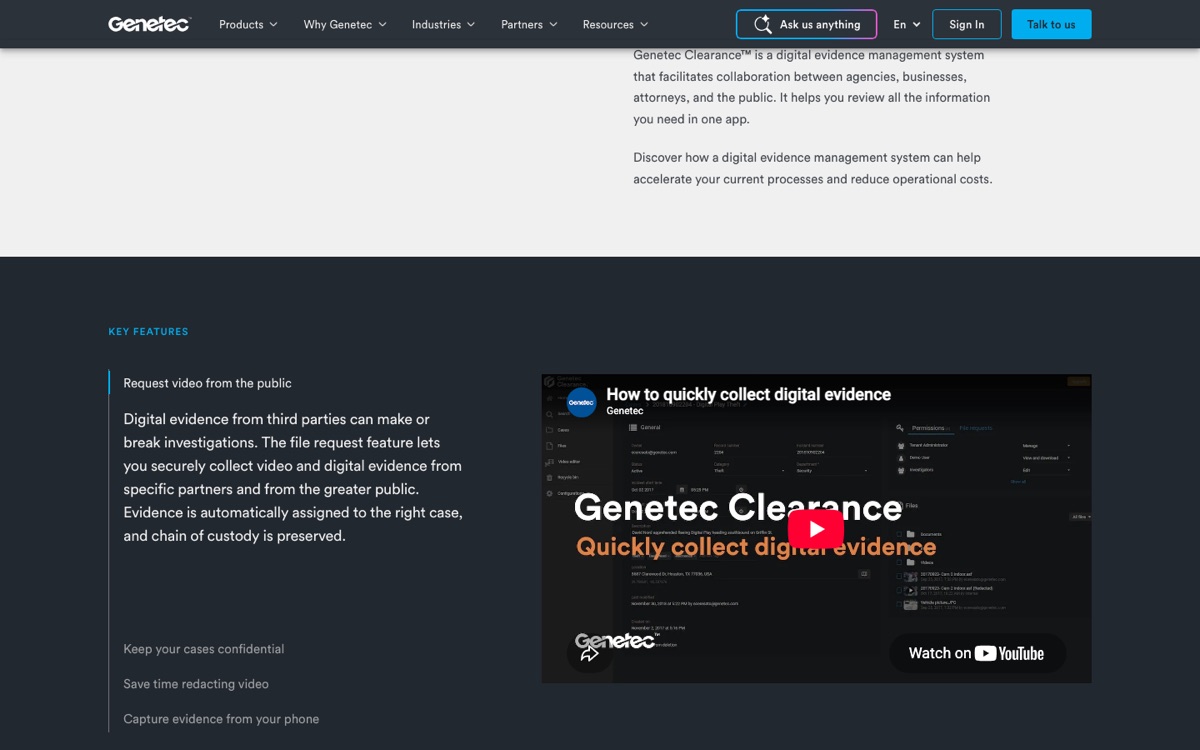Expand the Partners chevron arrow
Viewport: 1200px width, 750px height.
coord(553,25)
